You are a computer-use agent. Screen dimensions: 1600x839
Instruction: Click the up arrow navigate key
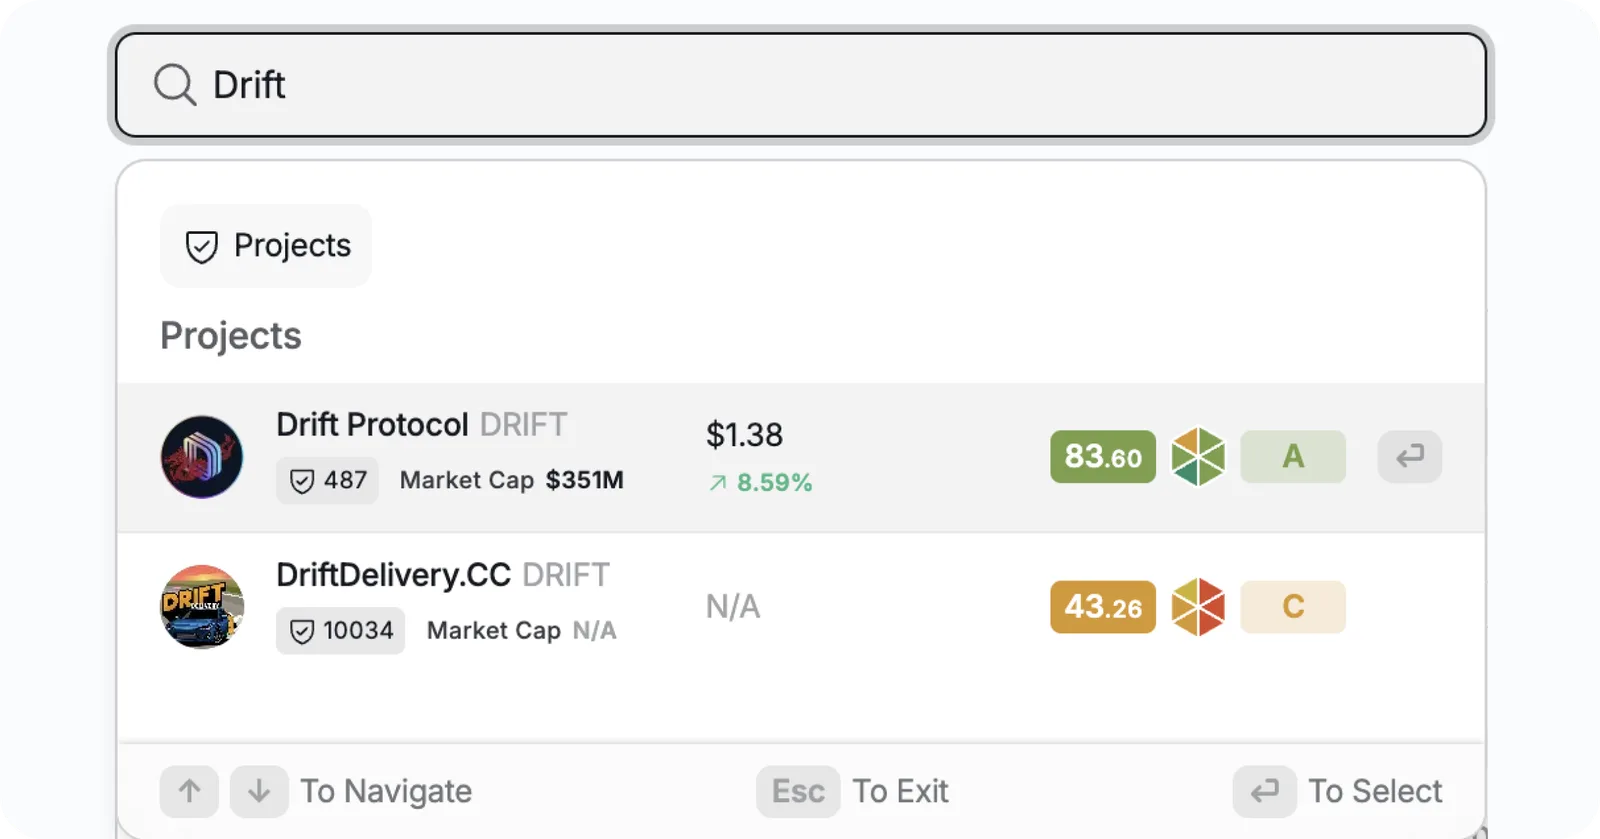coord(189,792)
